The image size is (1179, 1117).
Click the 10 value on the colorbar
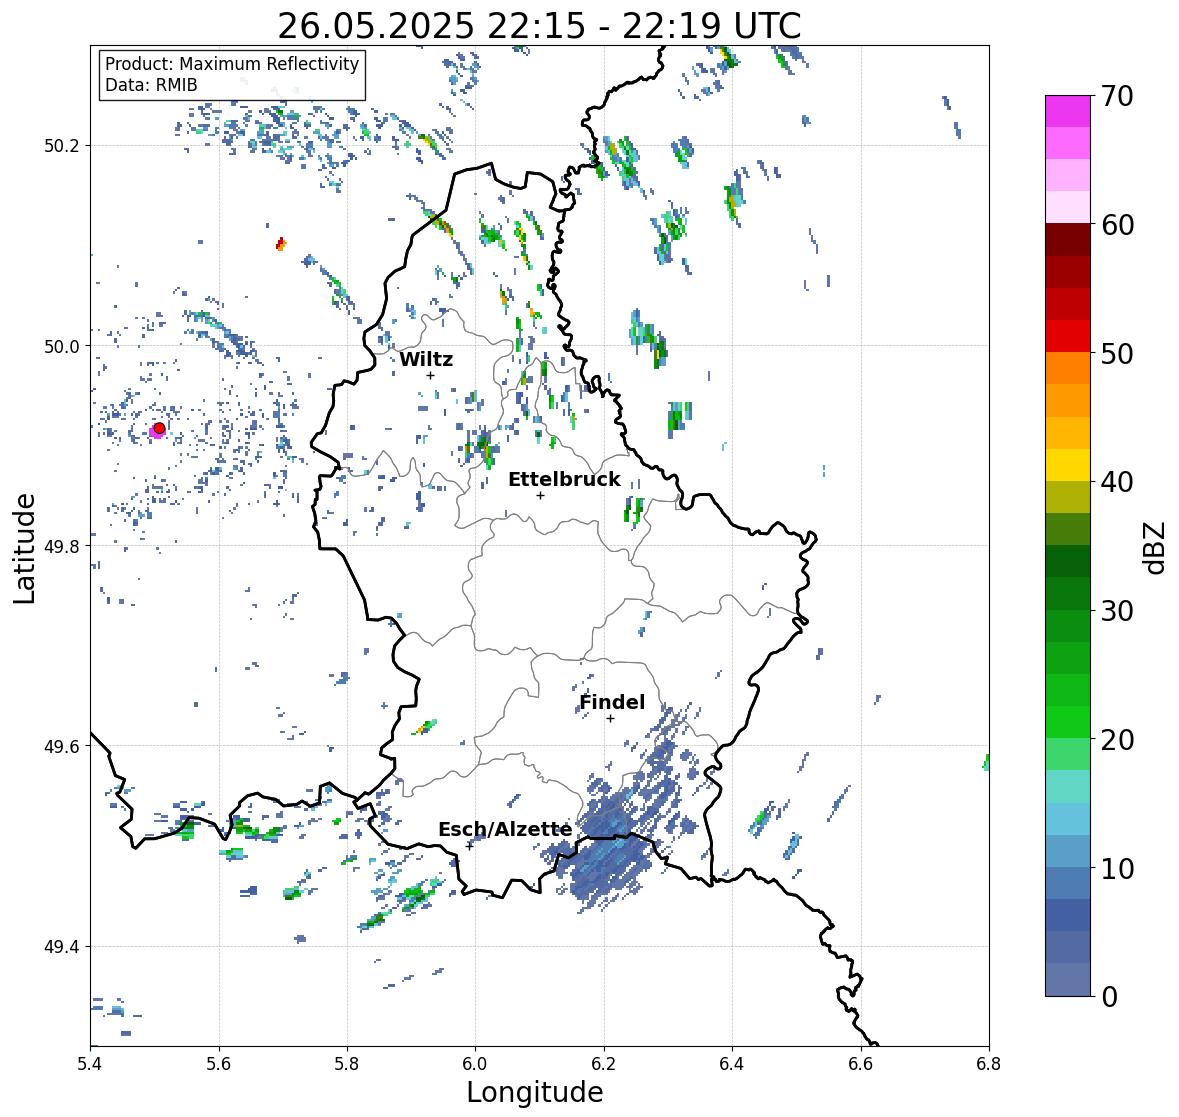click(1117, 868)
